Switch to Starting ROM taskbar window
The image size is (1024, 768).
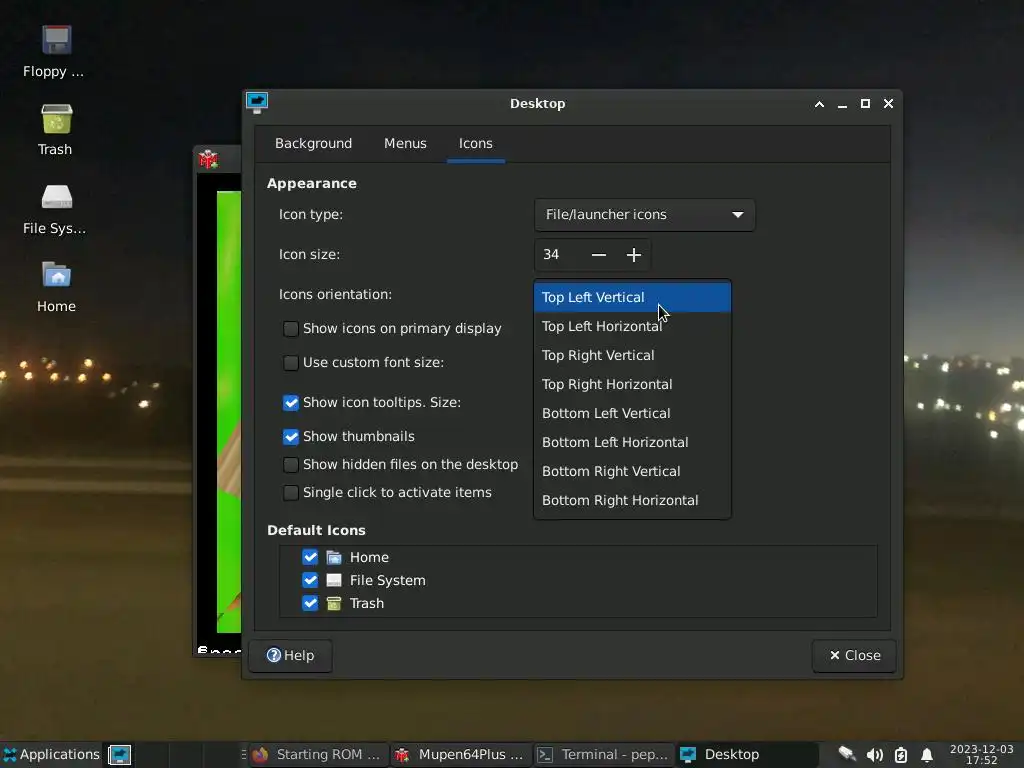coord(319,755)
